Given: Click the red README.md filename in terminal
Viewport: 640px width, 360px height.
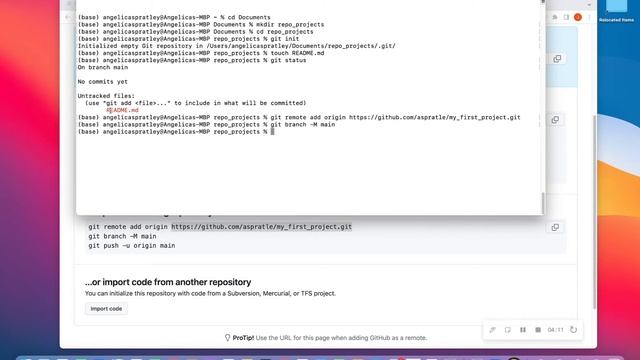Looking at the screenshot, I should [122, 110].
